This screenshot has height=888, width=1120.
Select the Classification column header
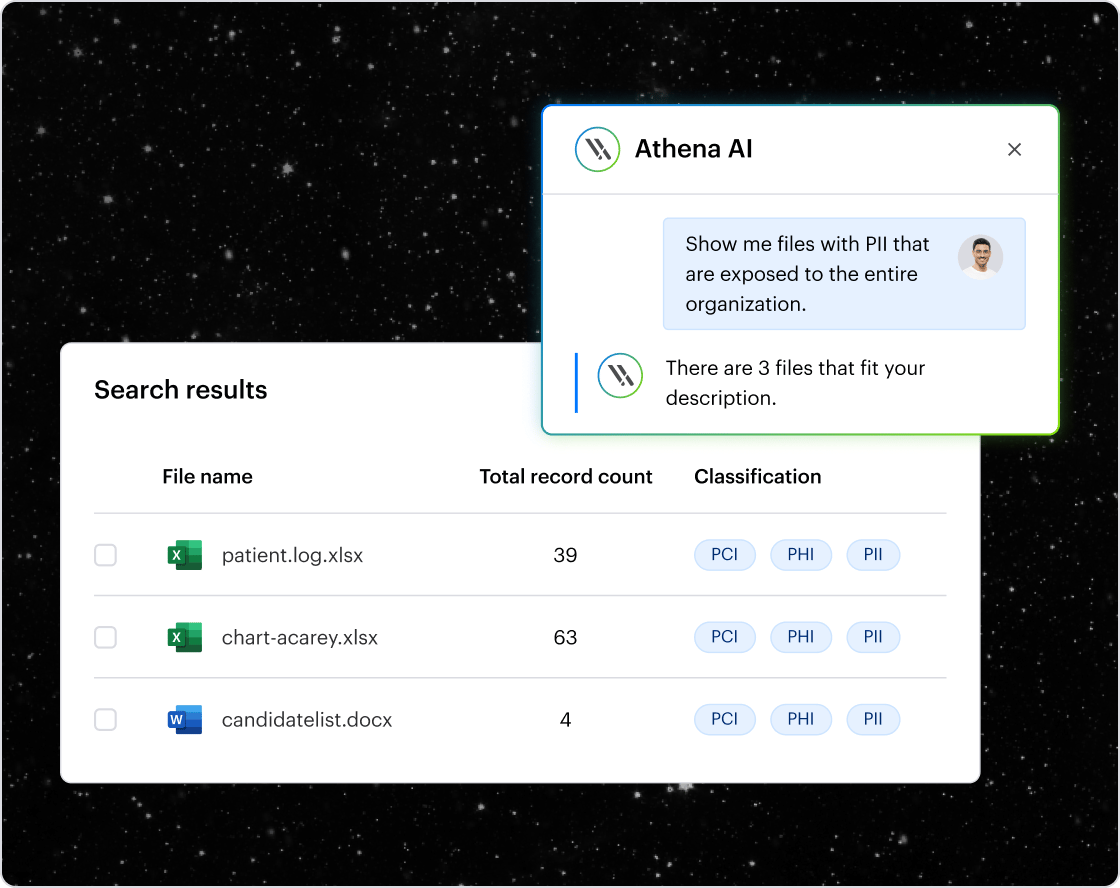[x=757, y=477]
